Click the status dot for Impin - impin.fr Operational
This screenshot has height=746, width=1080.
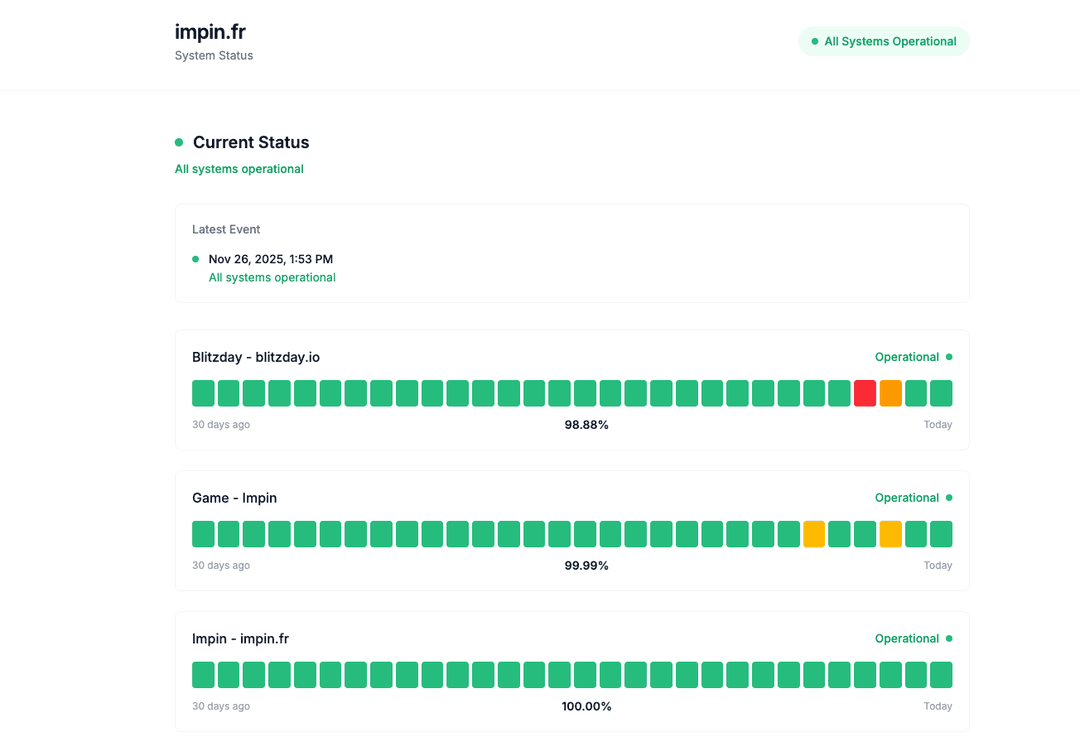point(949,639)
